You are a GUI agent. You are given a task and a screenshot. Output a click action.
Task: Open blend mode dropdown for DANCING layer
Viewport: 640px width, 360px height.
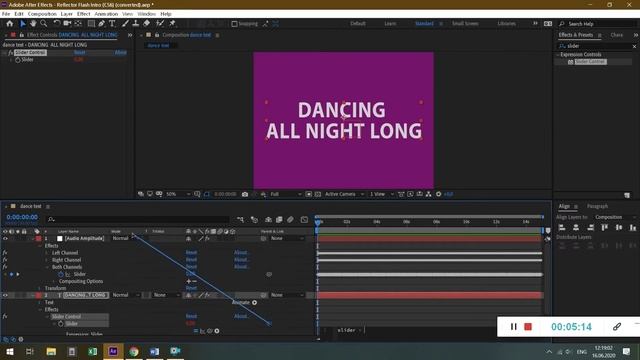pyautogui.click(x=126, y=295)
